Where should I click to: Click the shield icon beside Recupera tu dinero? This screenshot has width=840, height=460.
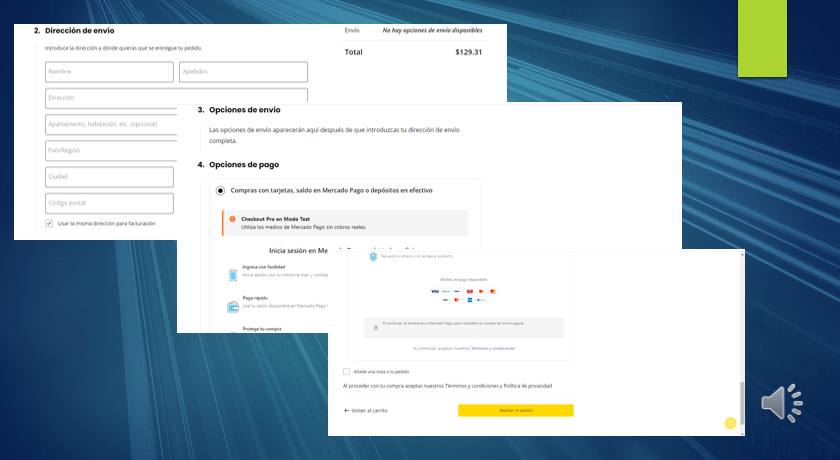(373, 257)
